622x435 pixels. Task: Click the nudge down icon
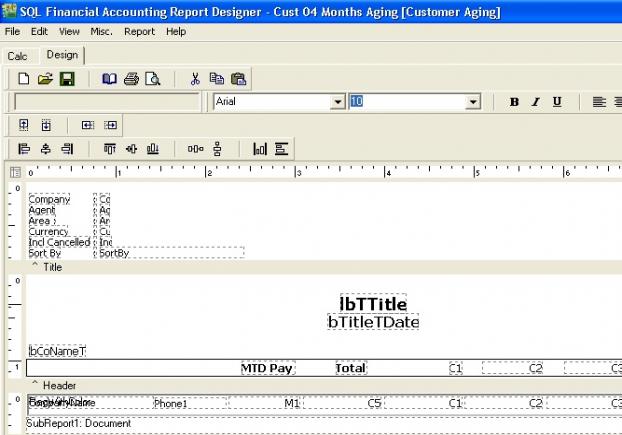[46, 125]
